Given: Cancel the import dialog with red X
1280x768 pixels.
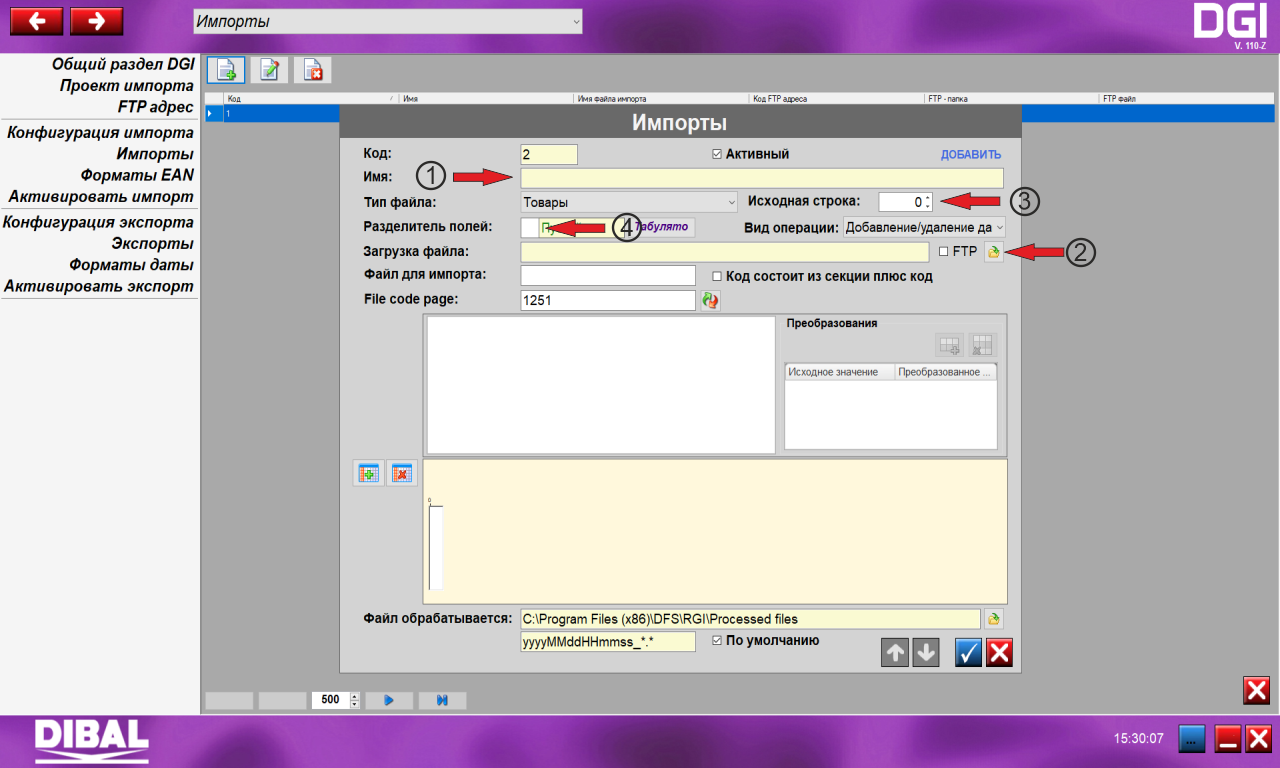Looking at the screenshot, I should pos(999,652).
